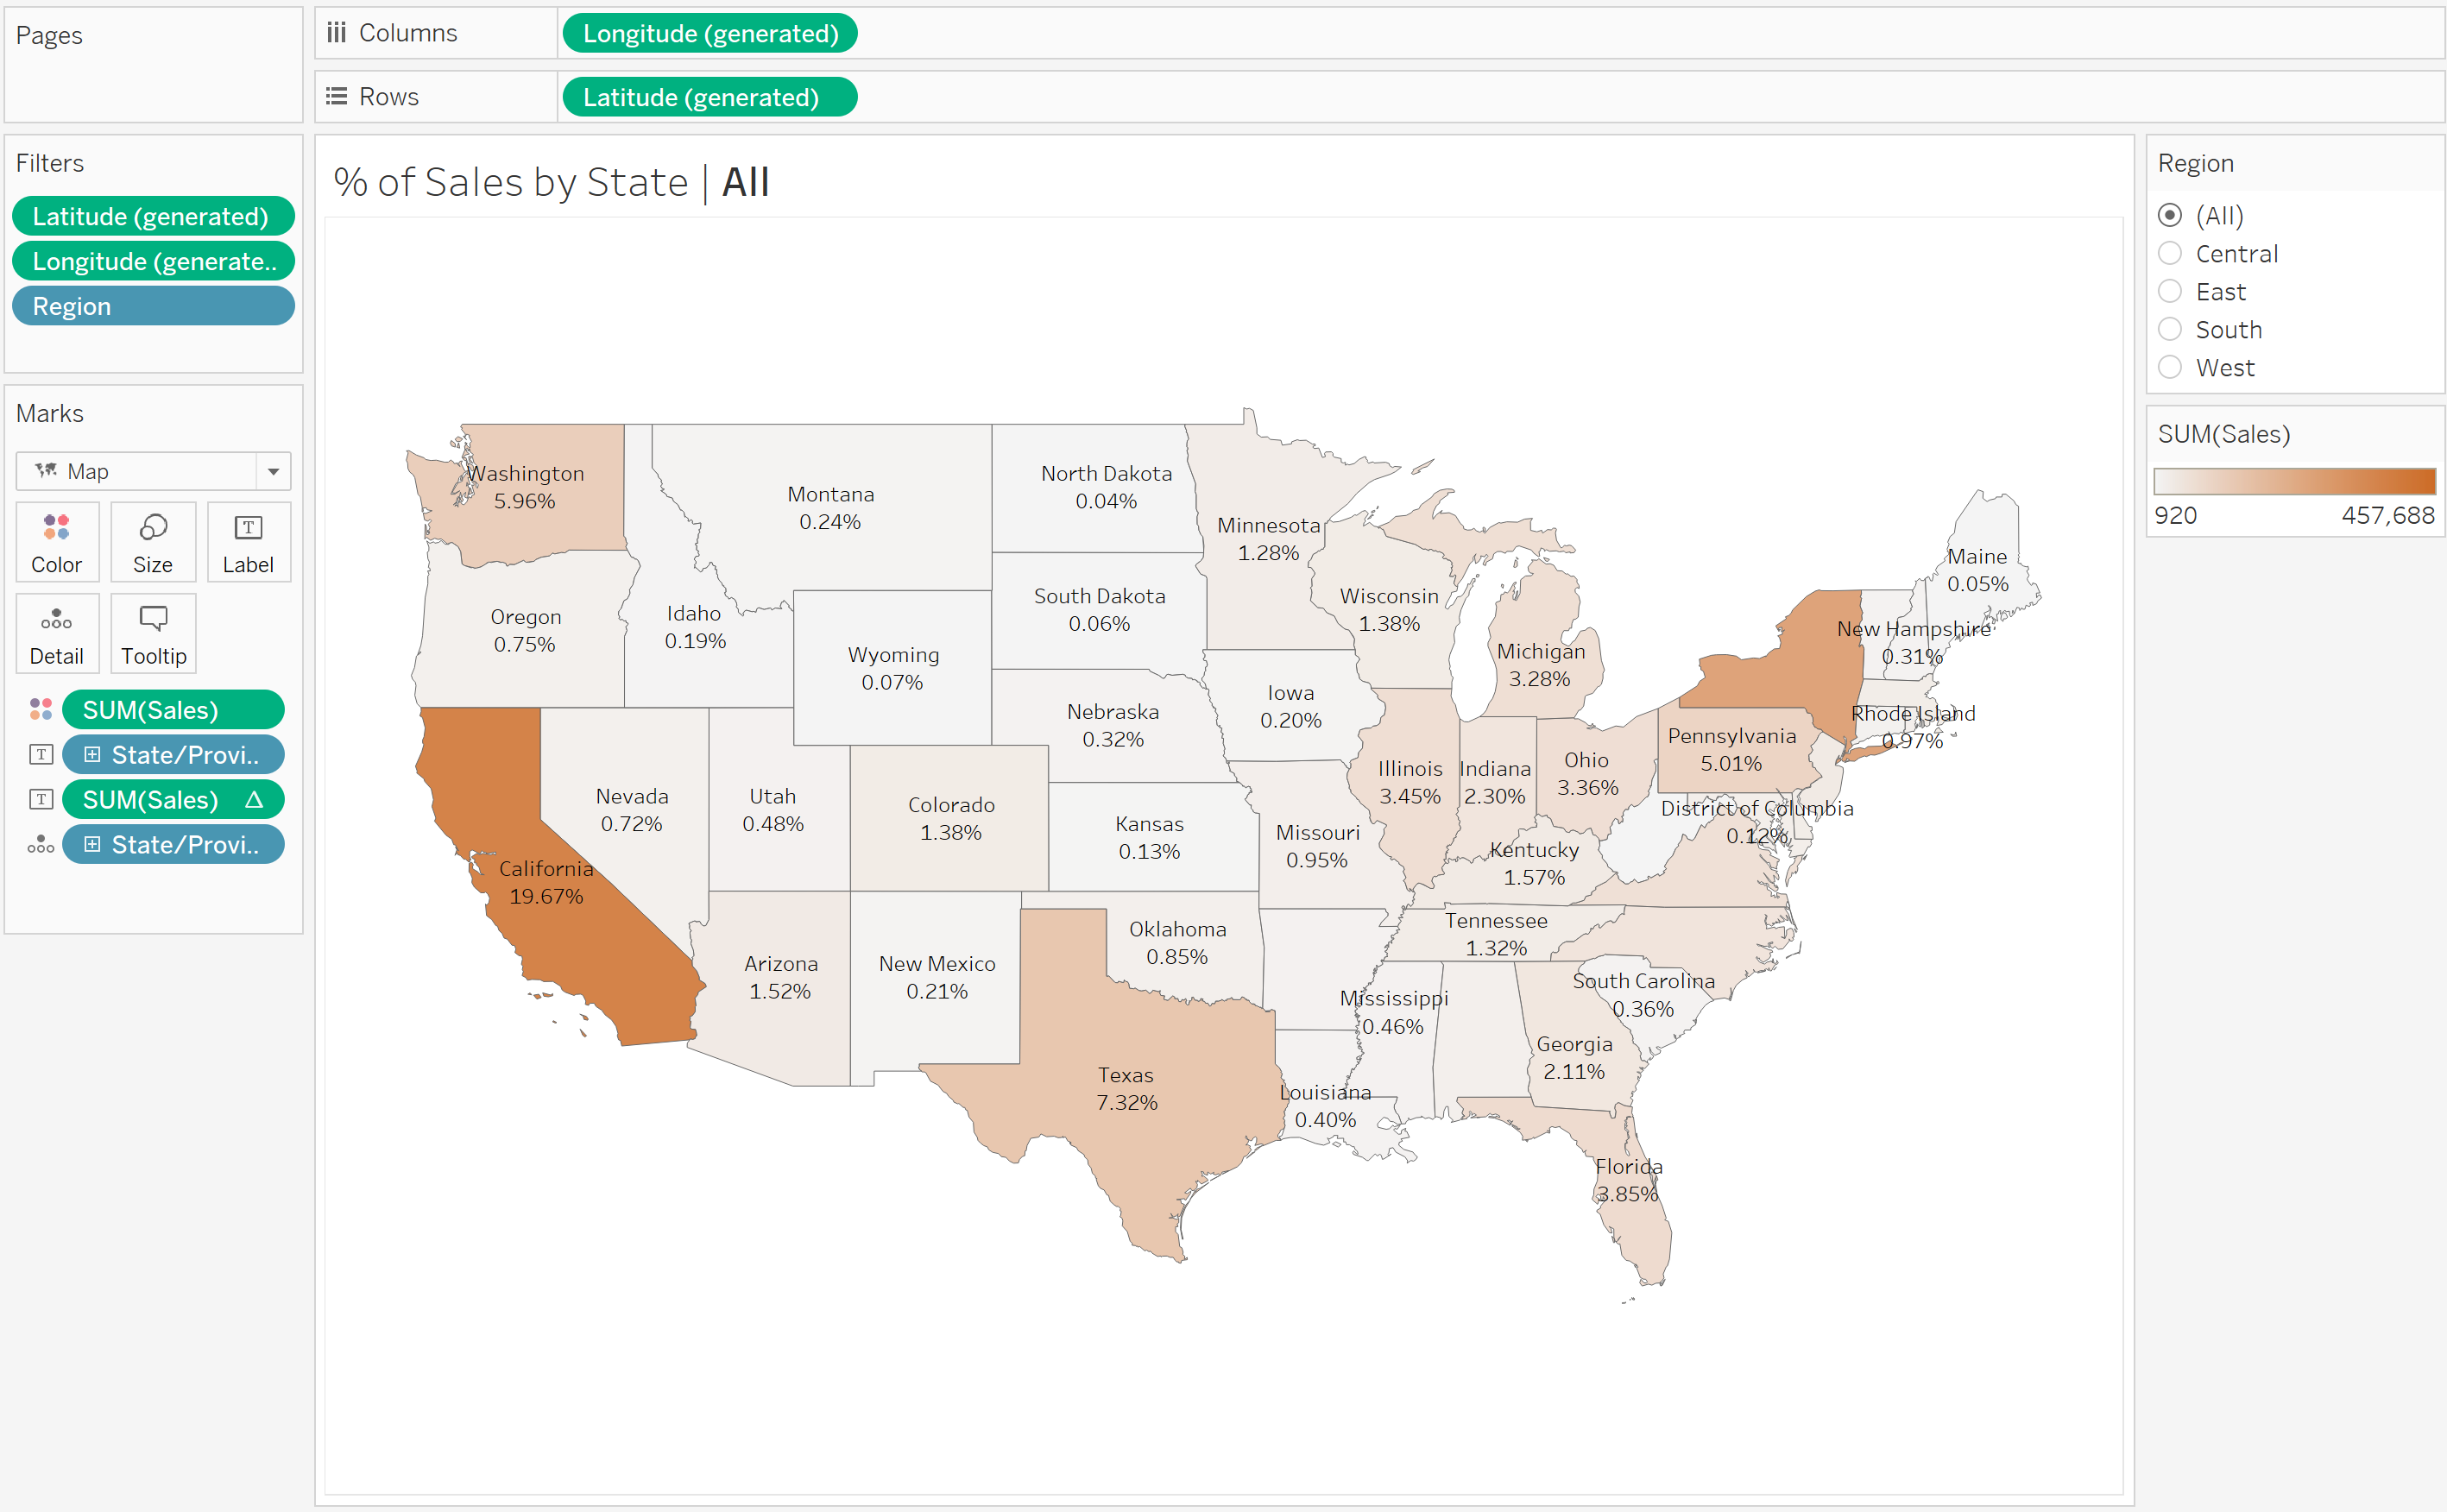This screenshot has height=1512, width=2447.
Task: Expand State/Province hierarchy on label pill
Action: (x=92, y=755)
